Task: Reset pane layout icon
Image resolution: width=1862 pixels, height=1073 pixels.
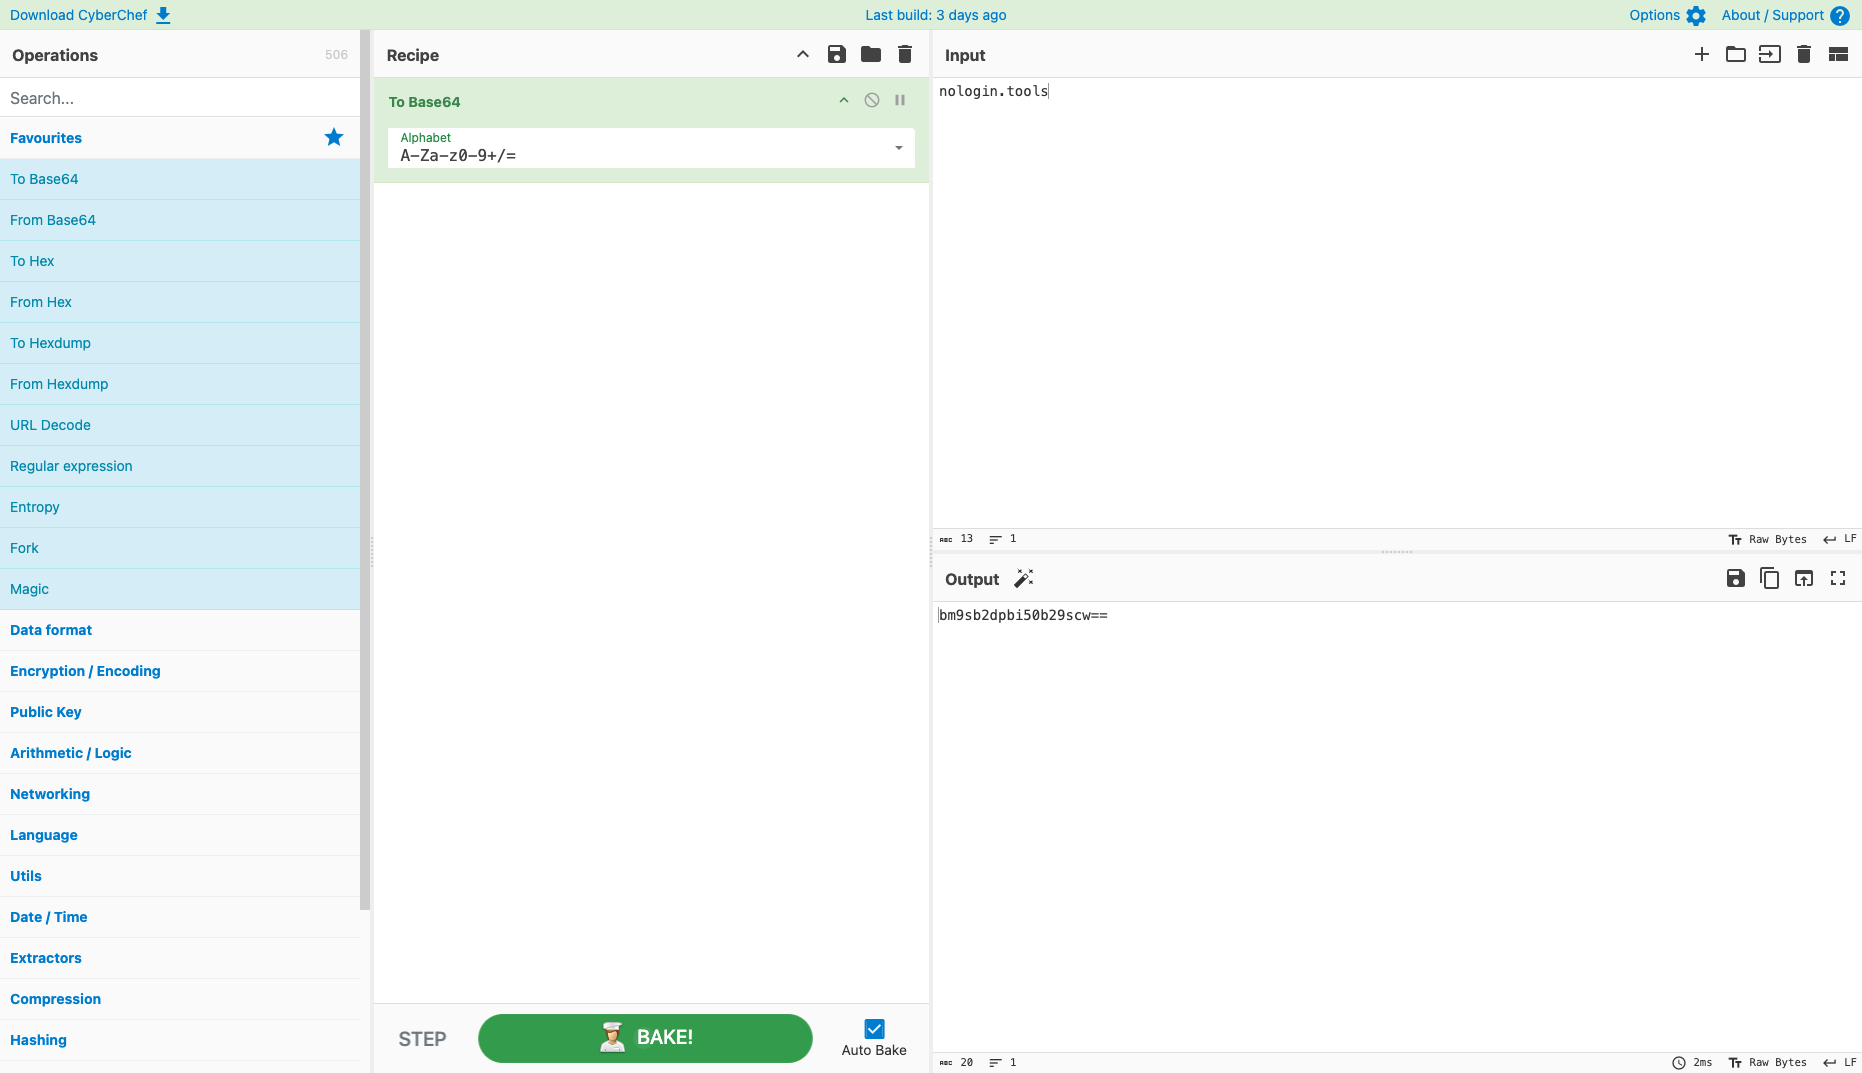Action: [1838, 55]
